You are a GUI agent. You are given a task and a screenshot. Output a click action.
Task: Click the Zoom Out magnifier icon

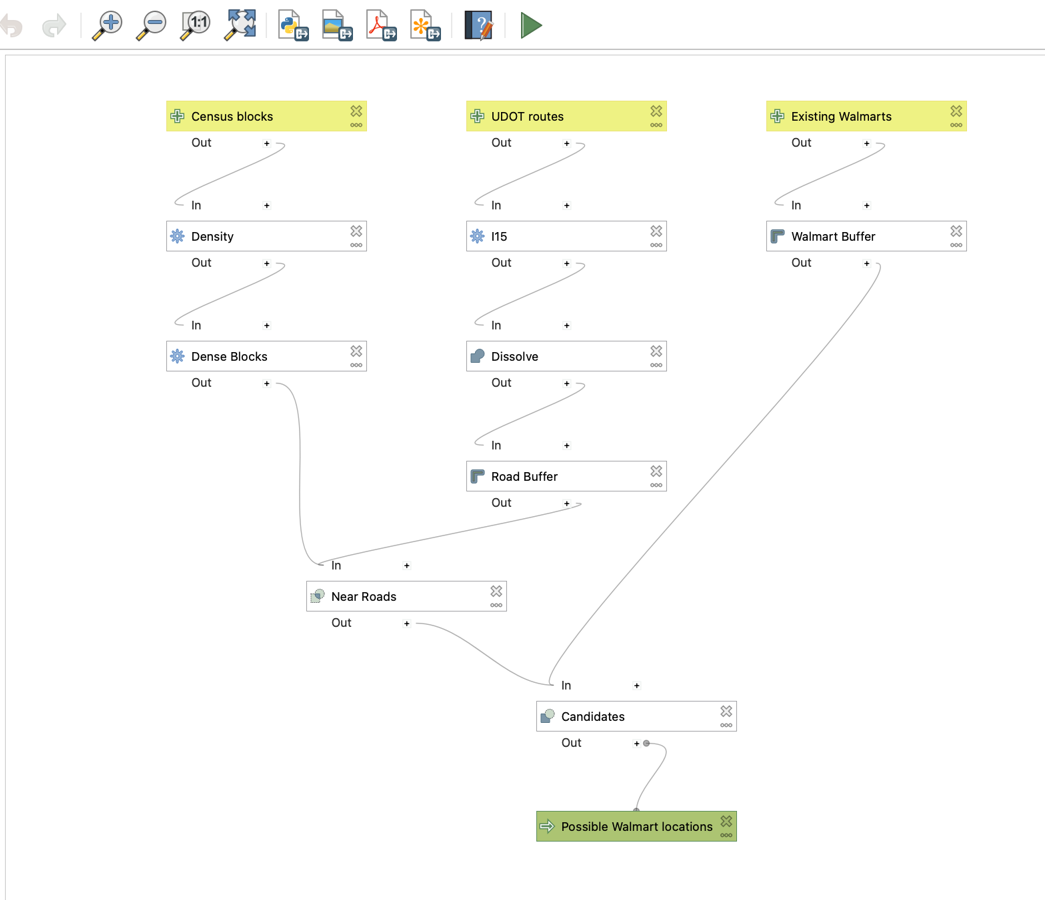pos(151,26)
